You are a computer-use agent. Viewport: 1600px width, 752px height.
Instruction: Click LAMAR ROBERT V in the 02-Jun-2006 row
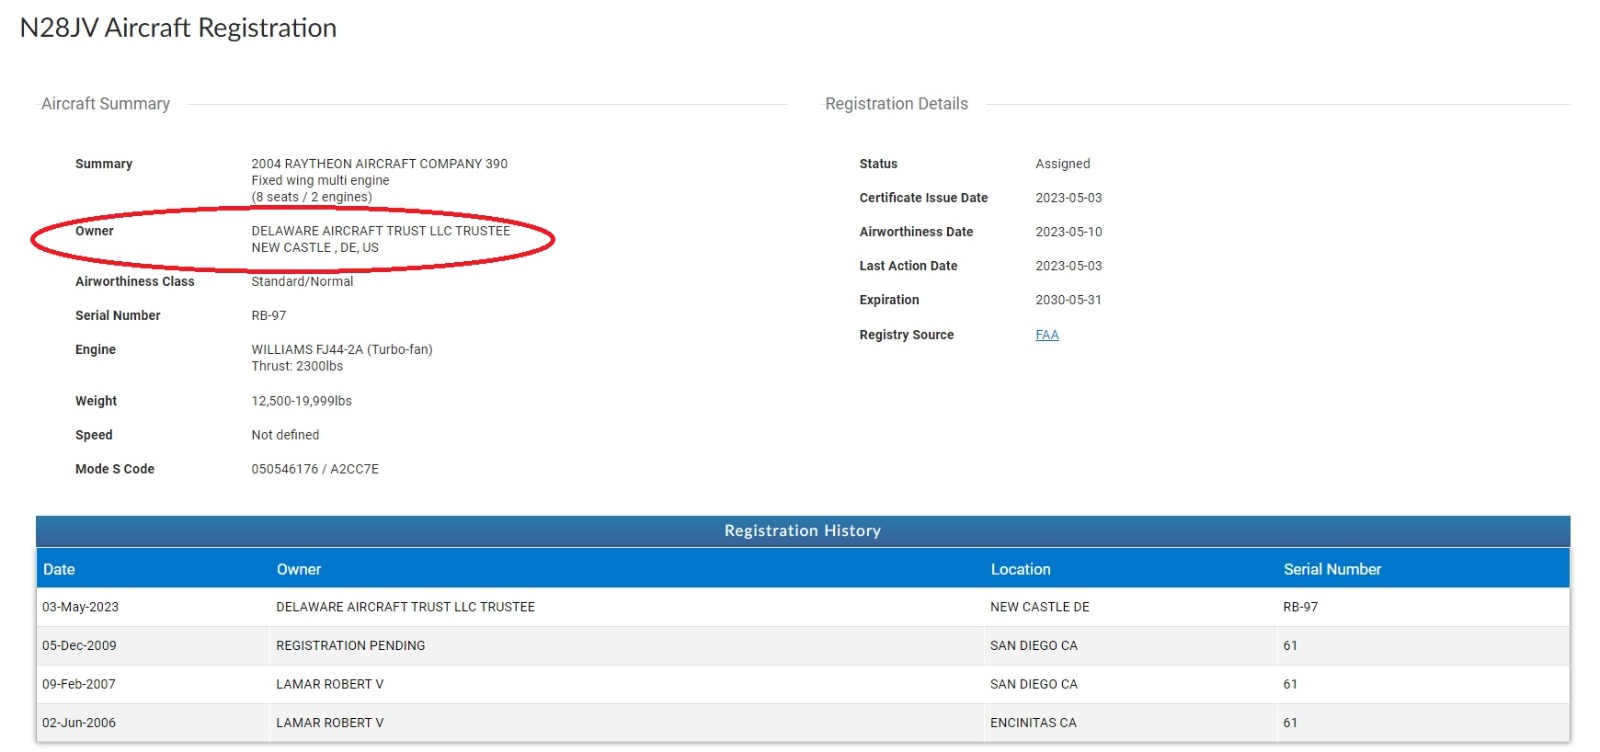click(330, 723)
